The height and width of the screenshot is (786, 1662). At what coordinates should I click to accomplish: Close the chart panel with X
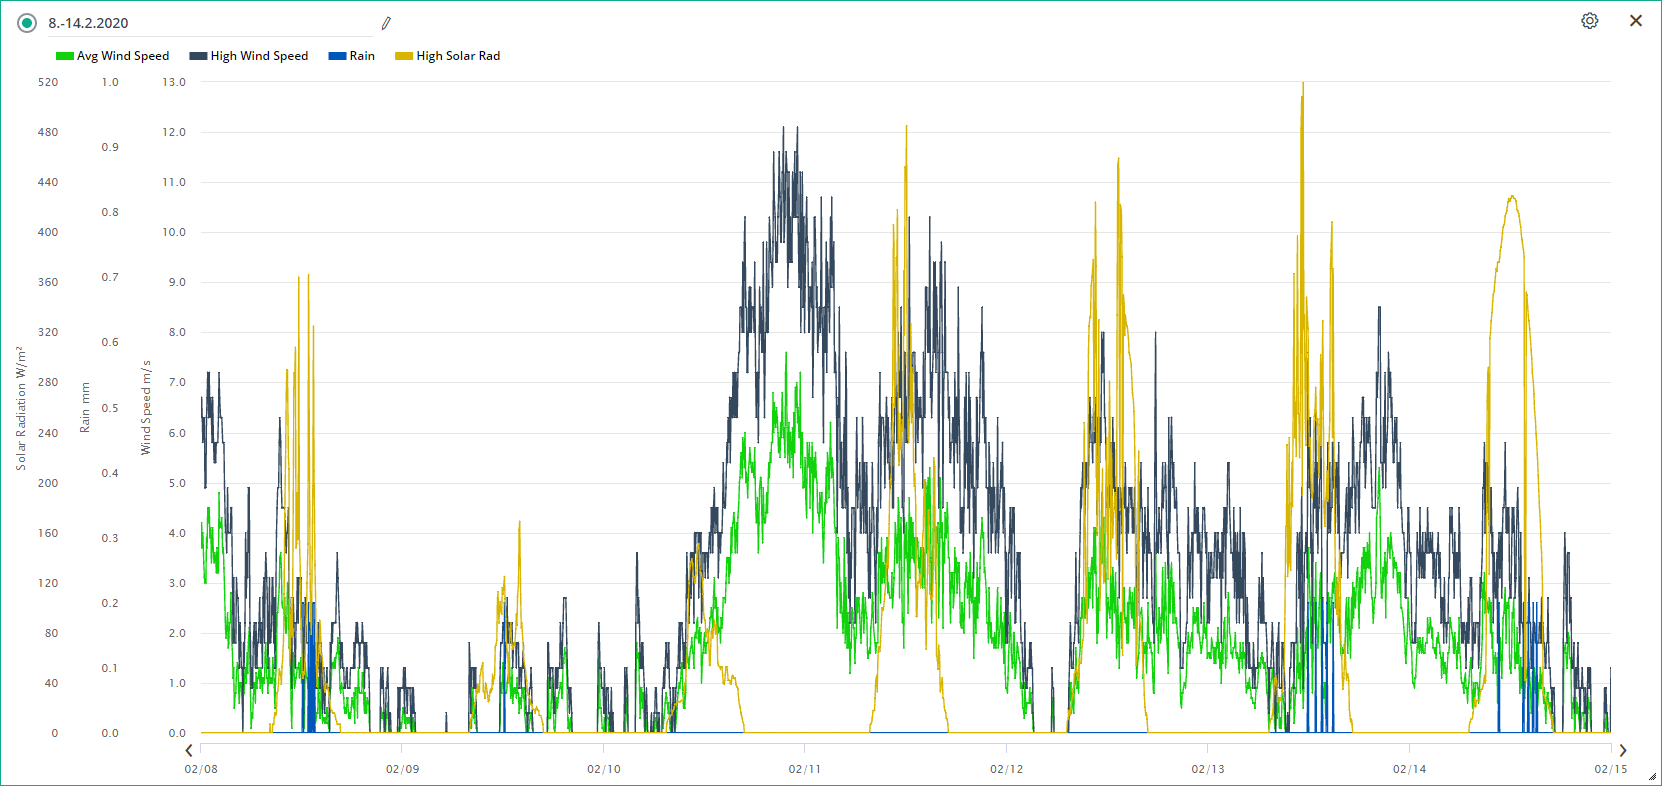point(1636,21)
